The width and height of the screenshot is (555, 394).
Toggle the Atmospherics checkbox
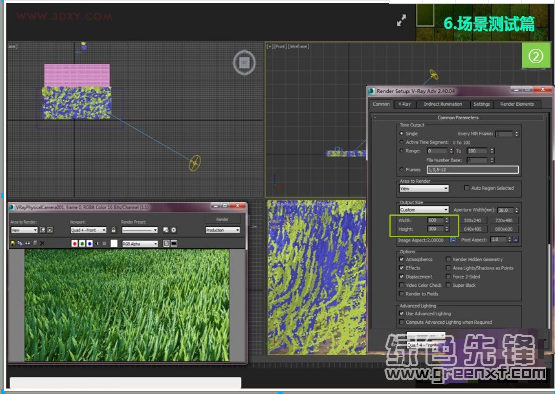pyautogui.click(x=402, y=259)
